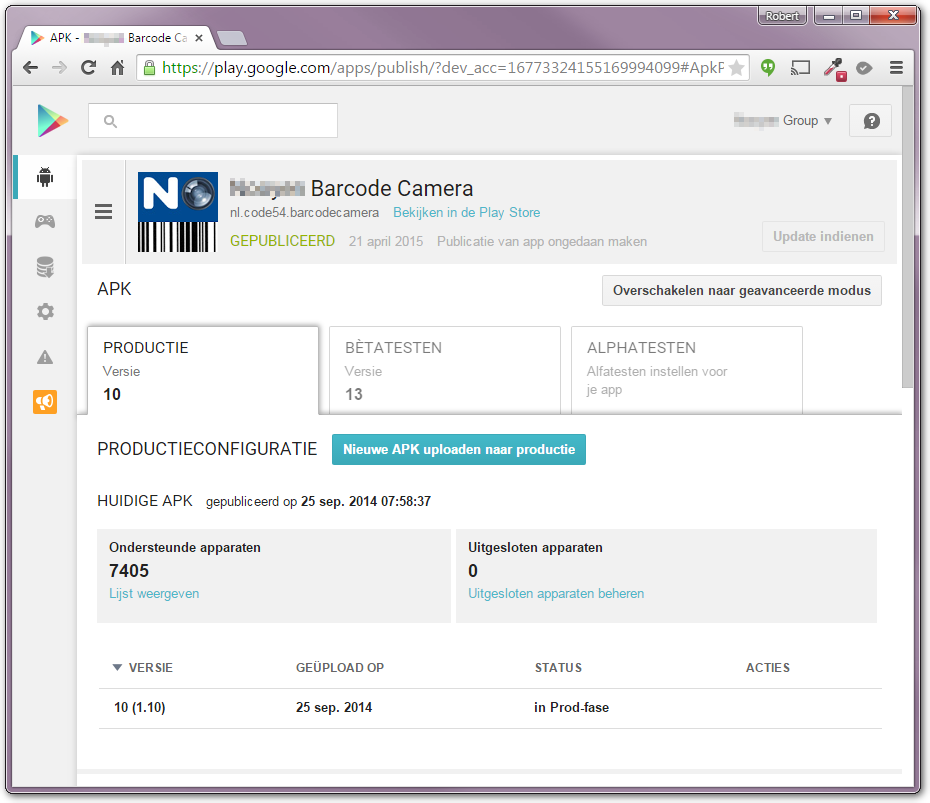The width and height of the screenshot is (930, 803).
Task: Select version row 10 (1.10)
Action: [x=490, y=708]
